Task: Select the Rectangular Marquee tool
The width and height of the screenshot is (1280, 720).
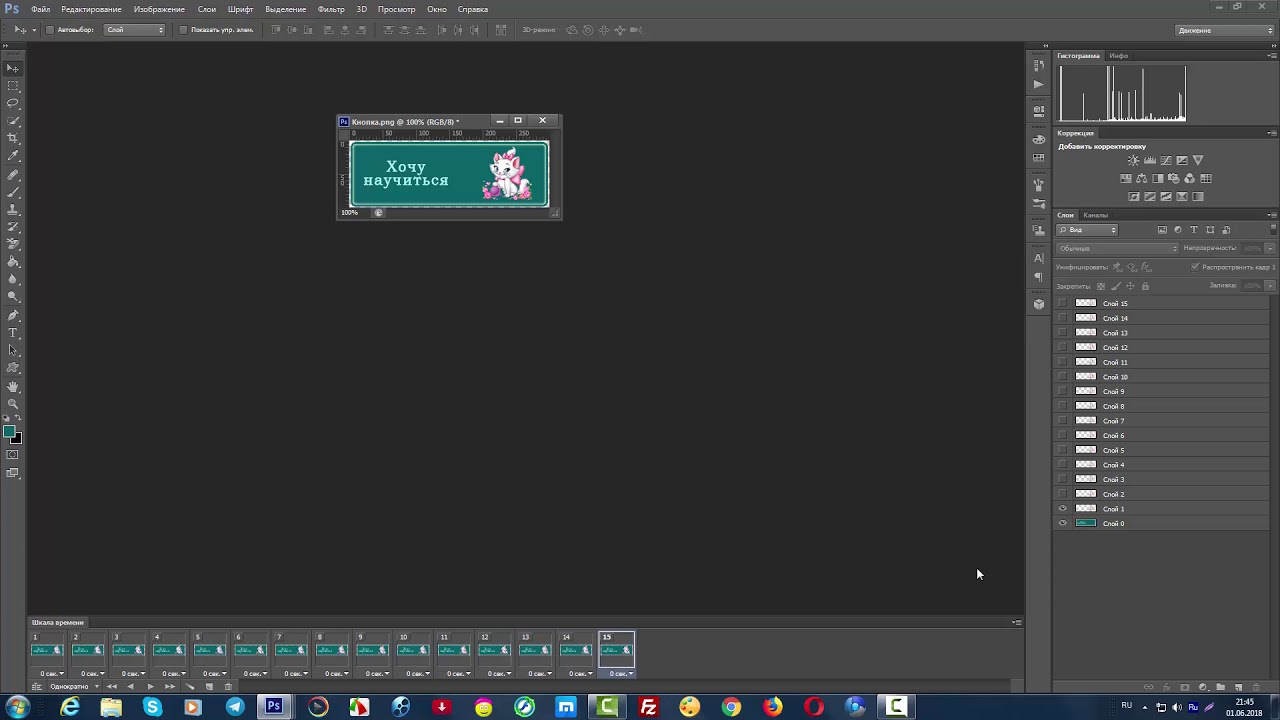Action: click(x=13, y=86)
